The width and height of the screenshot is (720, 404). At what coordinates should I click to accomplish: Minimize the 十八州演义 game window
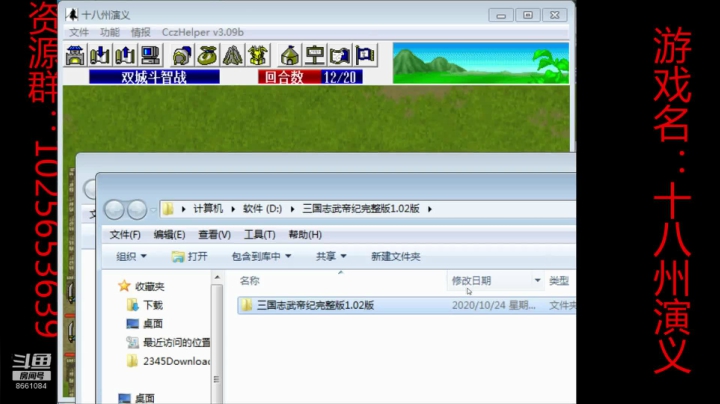coord(501,15)
